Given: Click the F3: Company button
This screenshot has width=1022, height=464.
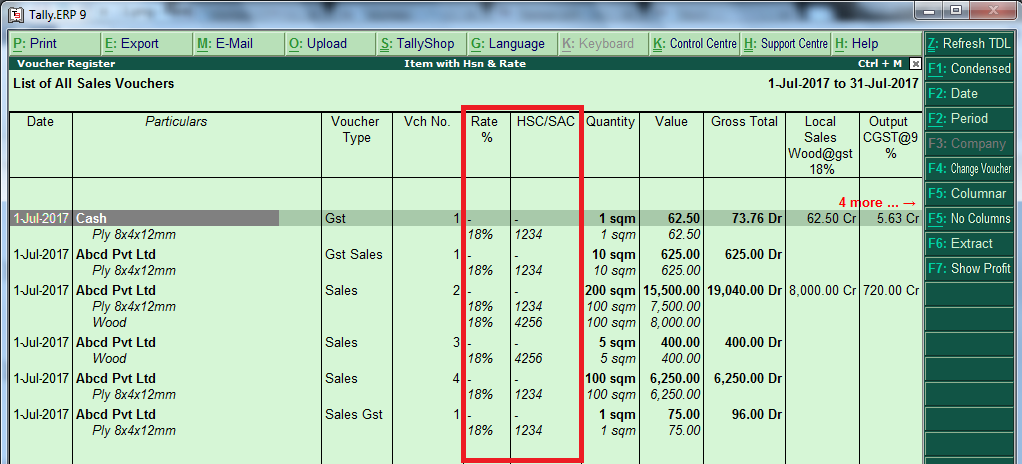Looking at the screenshot, I should [969, 143].
